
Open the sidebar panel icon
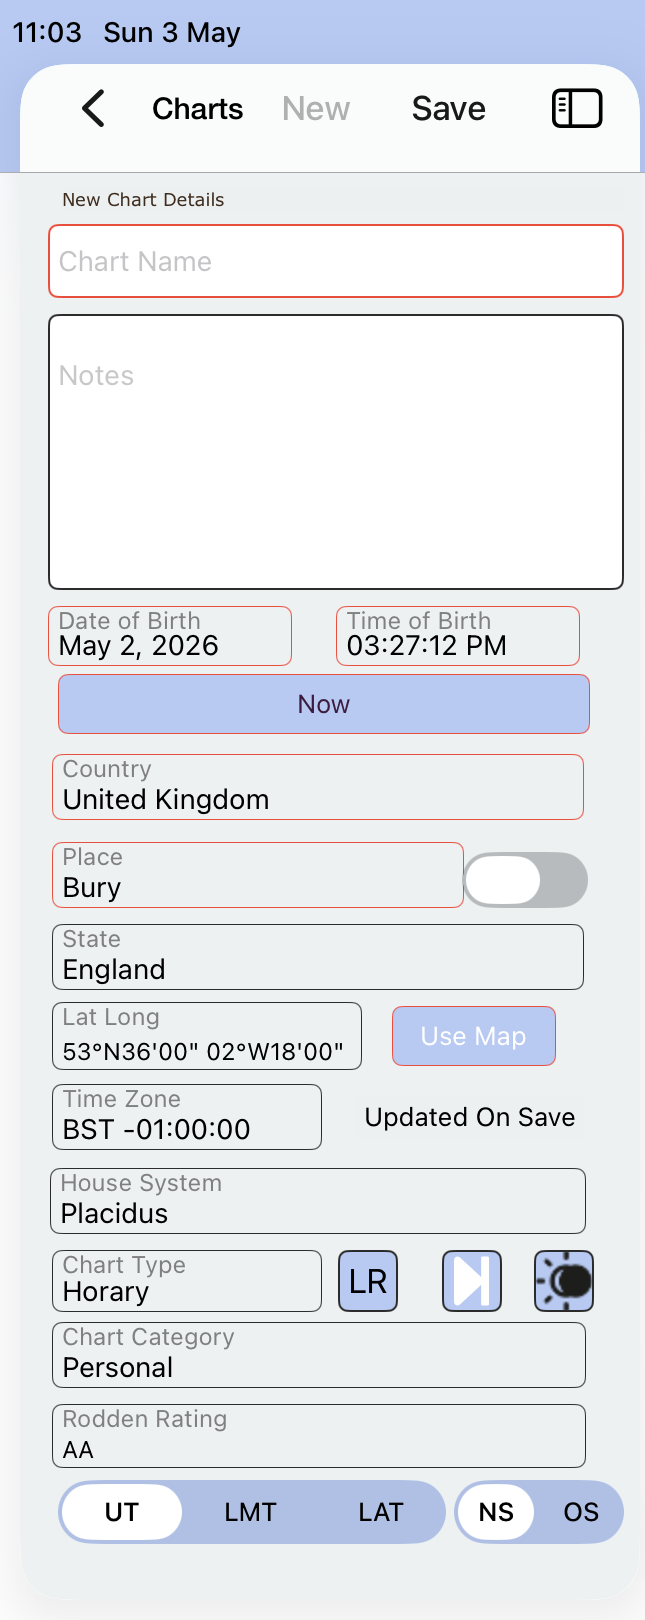pyautogui.click(x=577, y=108)
